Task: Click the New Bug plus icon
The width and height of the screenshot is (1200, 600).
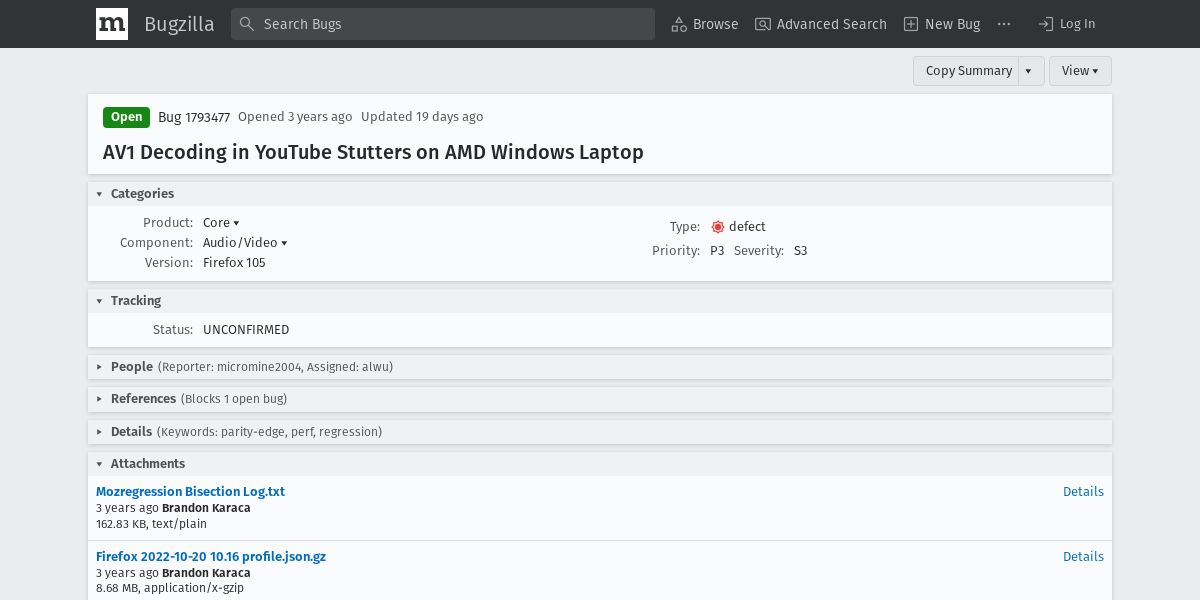Action: pyautogui.click(x=911, y=24)
